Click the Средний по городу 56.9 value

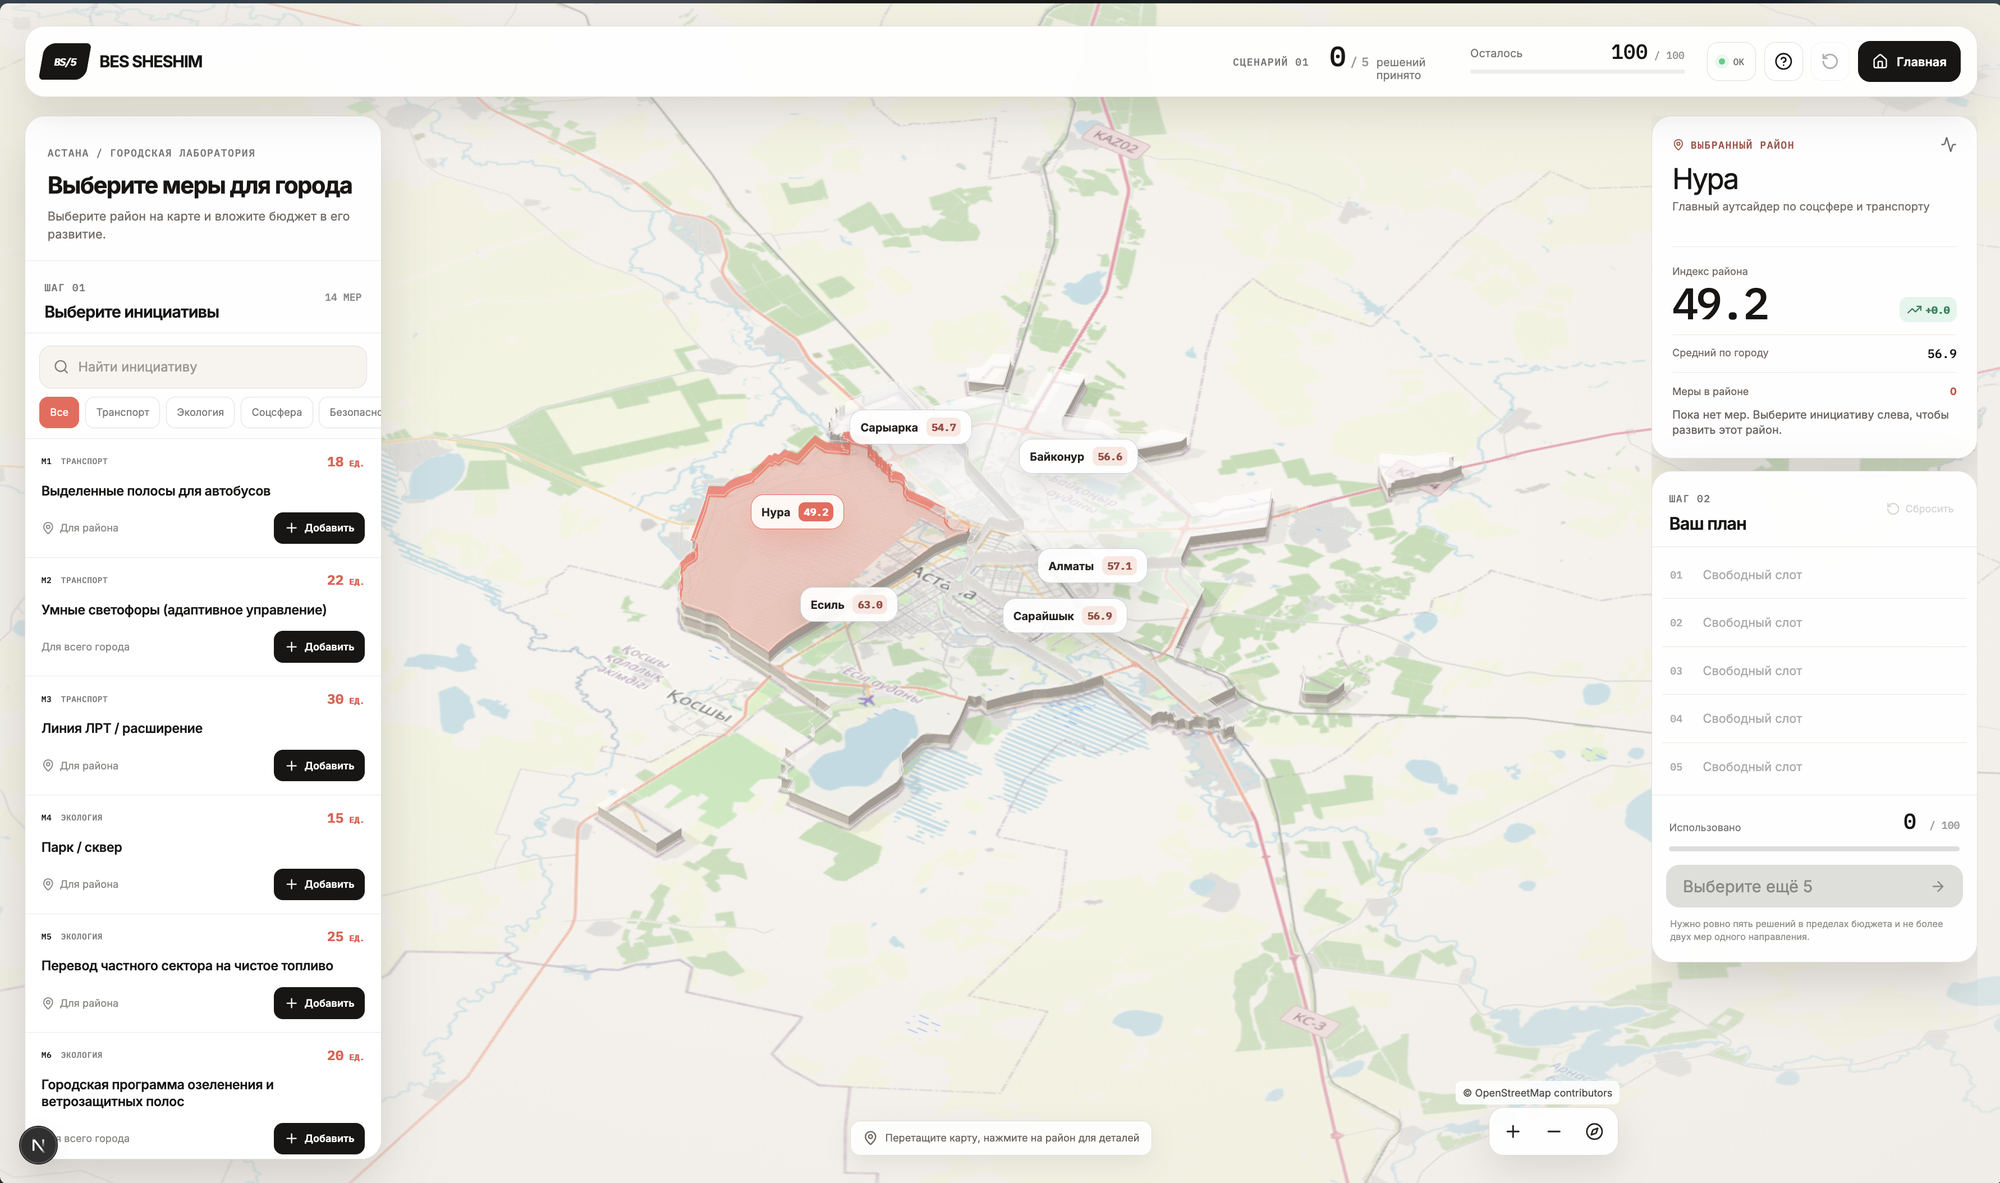1942,354
